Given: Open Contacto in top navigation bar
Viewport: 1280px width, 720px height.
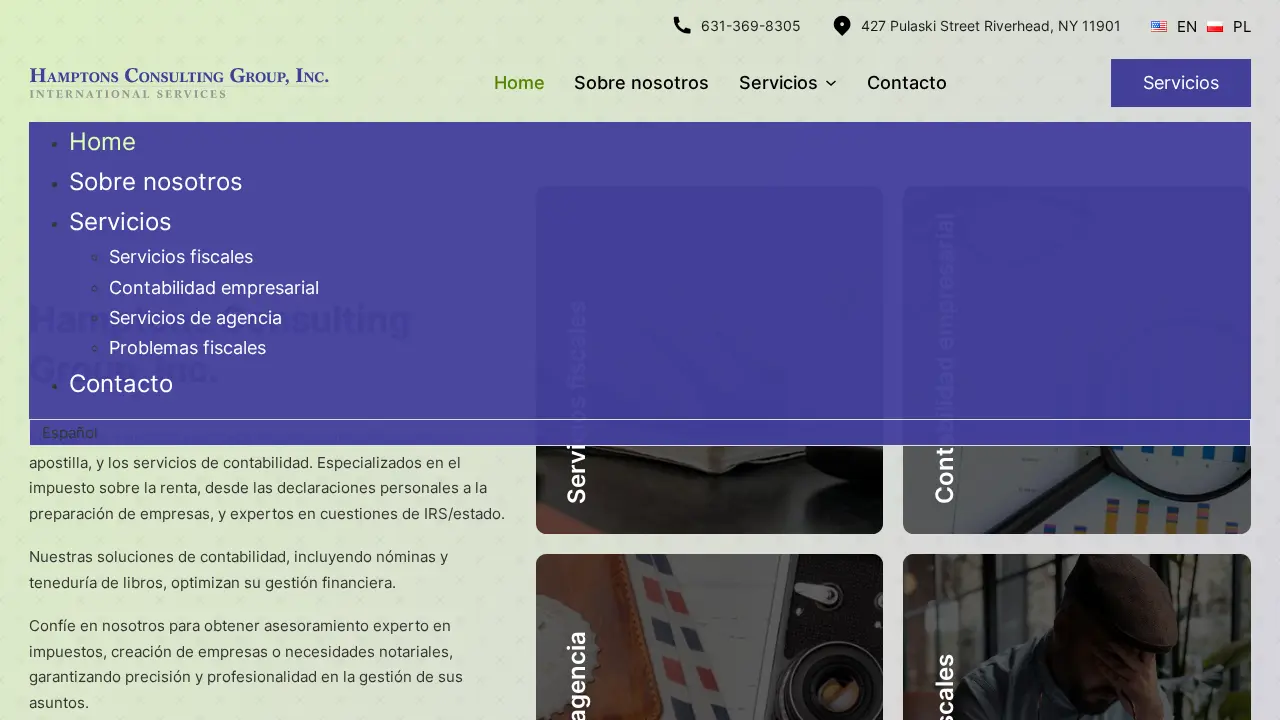Looking at the screenshot, I should coord(907,83).
